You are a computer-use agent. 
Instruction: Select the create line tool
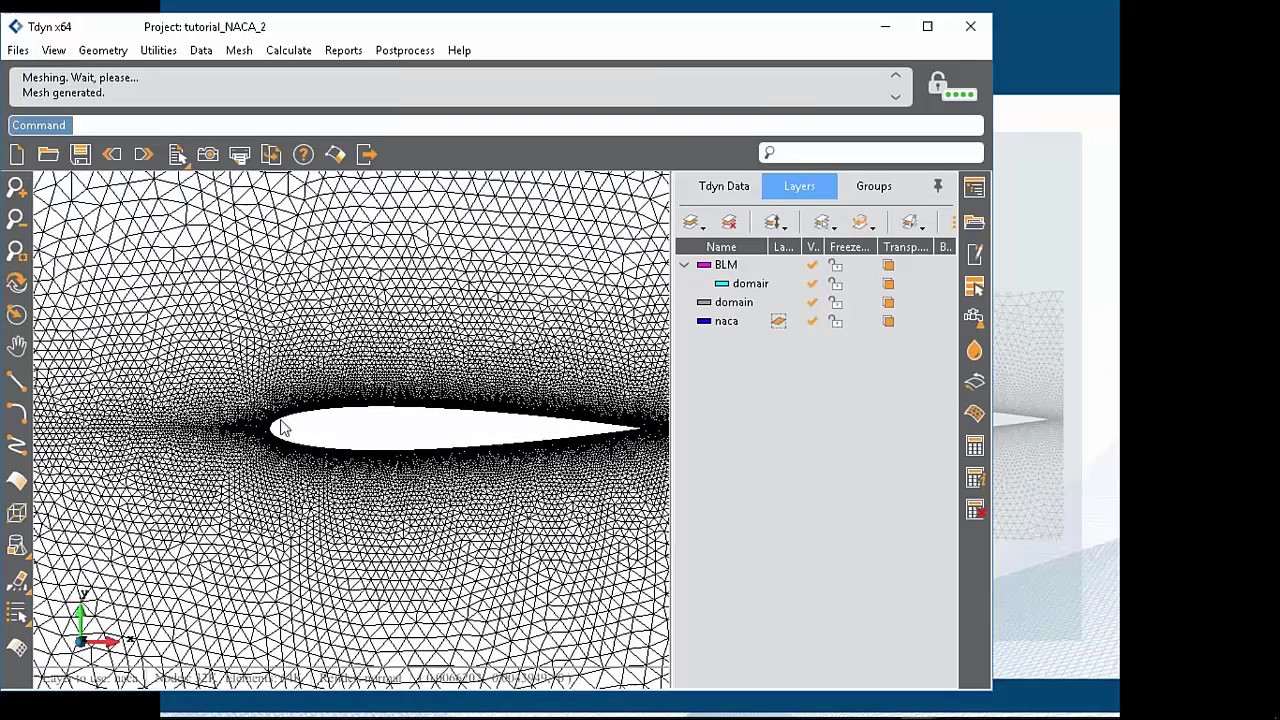point(16,380)
